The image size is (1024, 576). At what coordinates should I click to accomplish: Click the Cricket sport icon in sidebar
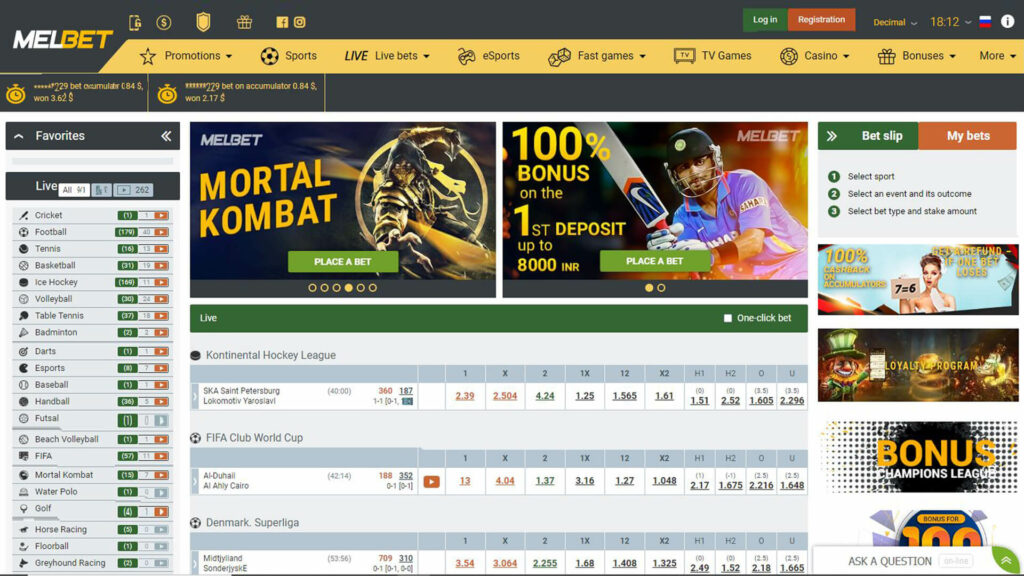coord(24,215)
